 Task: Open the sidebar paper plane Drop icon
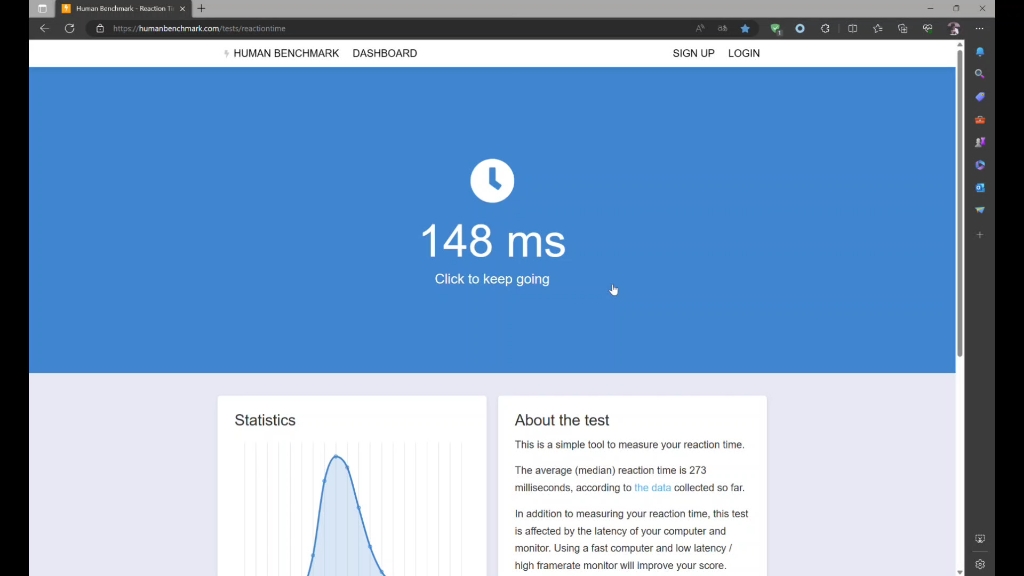[980, 210]
